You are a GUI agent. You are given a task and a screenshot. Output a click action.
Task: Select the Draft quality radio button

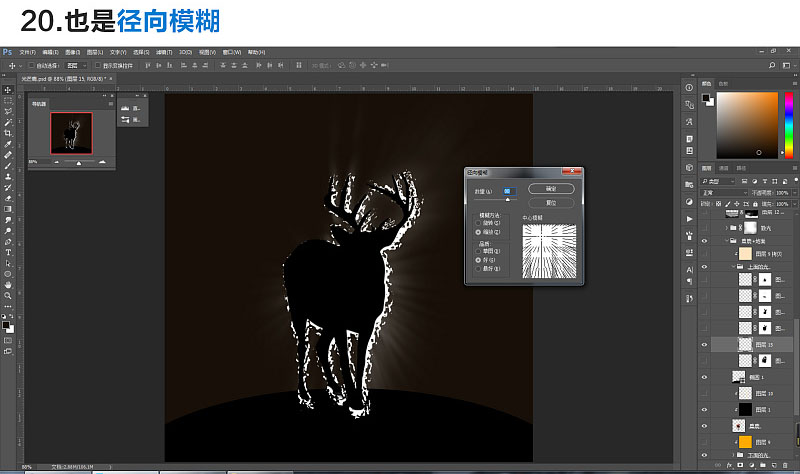click(x=478, y=251)
